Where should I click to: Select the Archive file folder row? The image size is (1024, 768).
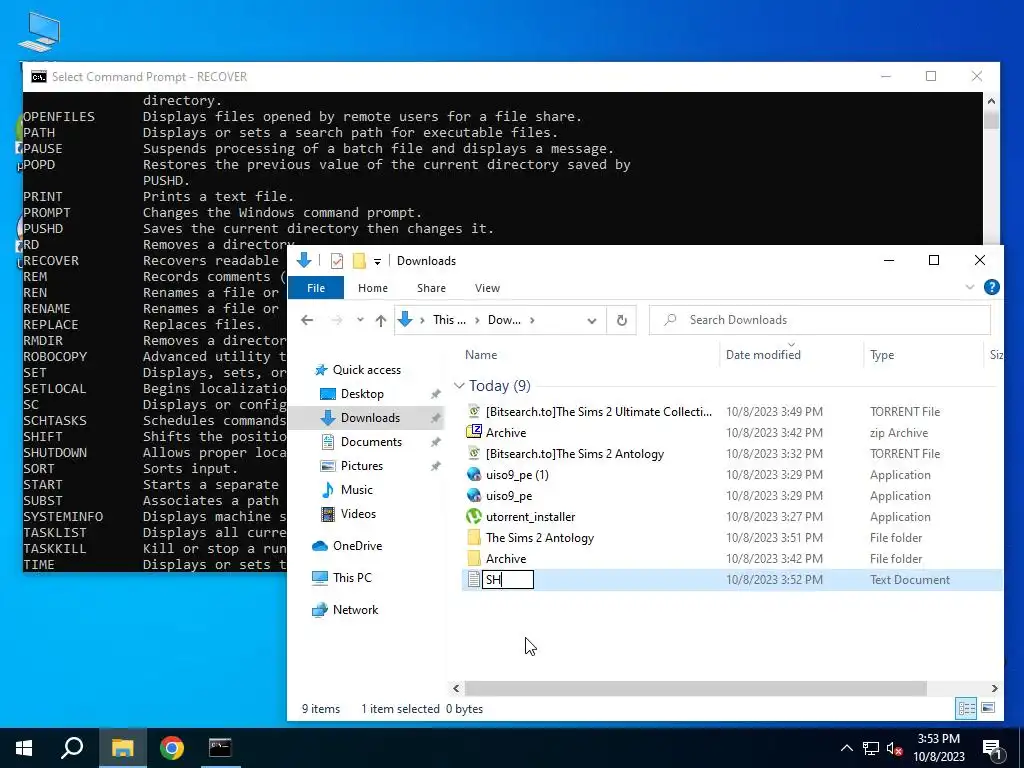pos(731,558)
